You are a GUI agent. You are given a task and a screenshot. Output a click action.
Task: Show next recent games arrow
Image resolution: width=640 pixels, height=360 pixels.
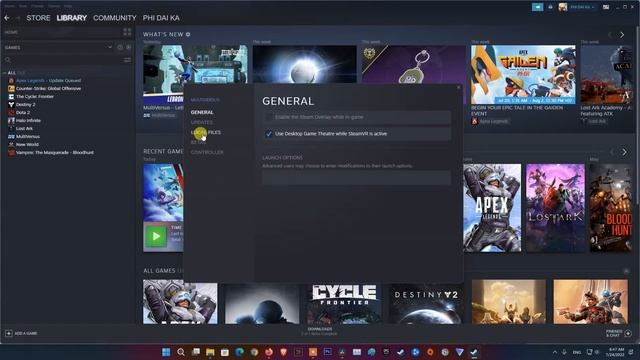click(x=624, y=152)
